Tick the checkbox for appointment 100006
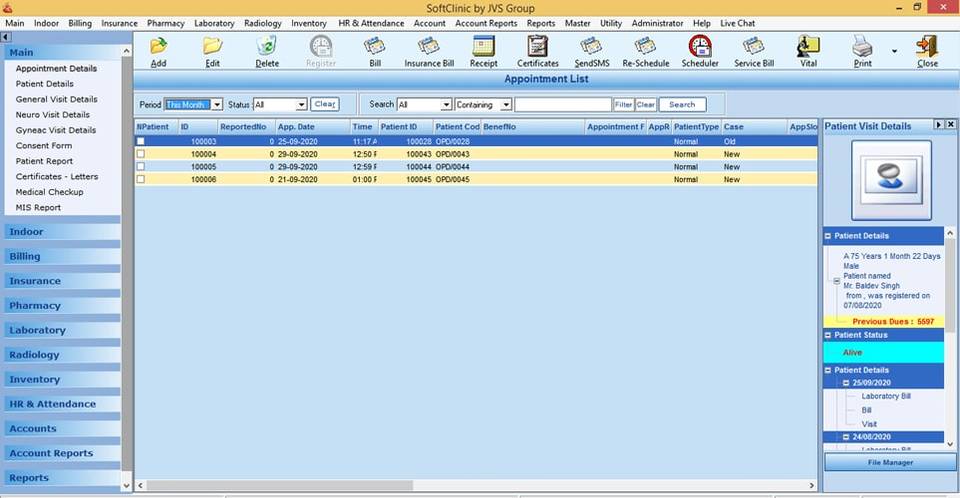 click(141, 179)
